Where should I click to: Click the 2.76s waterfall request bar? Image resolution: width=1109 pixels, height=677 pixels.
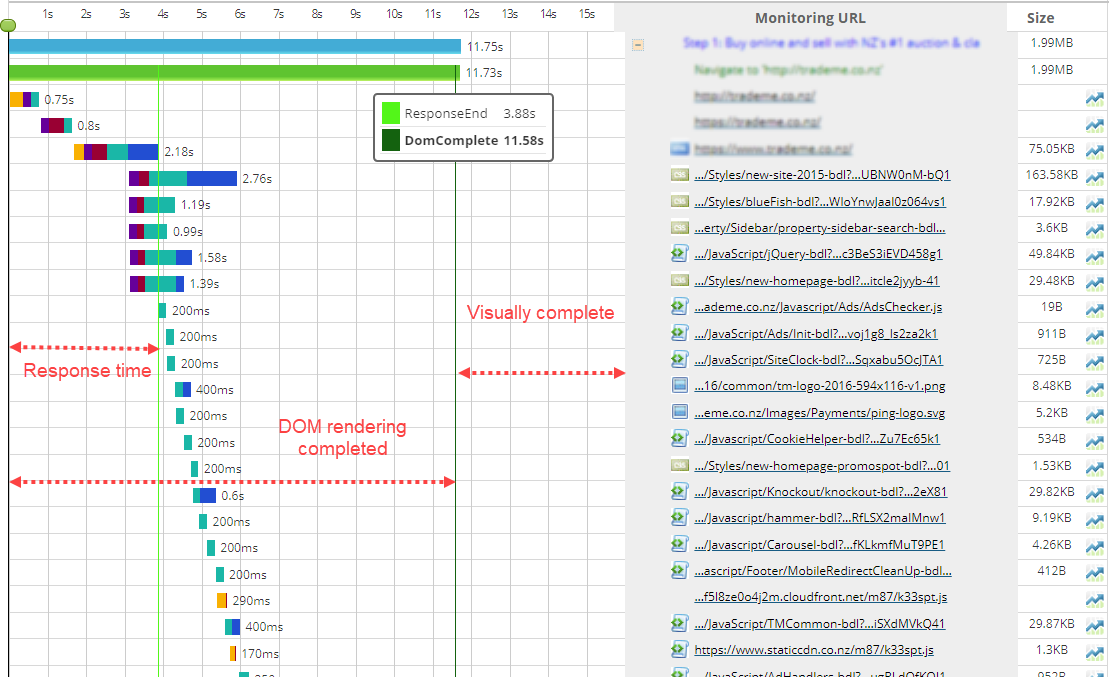click(x=183, y=178)
